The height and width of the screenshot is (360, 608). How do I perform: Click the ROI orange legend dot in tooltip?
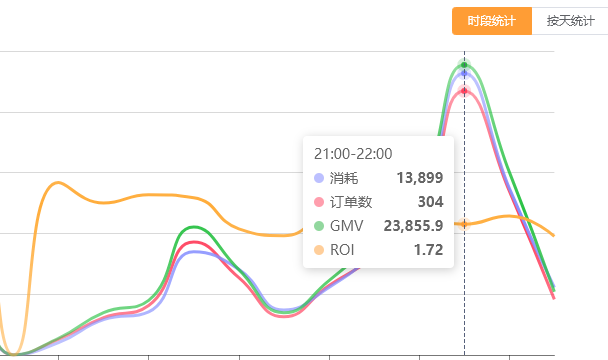tap(319, 250)
